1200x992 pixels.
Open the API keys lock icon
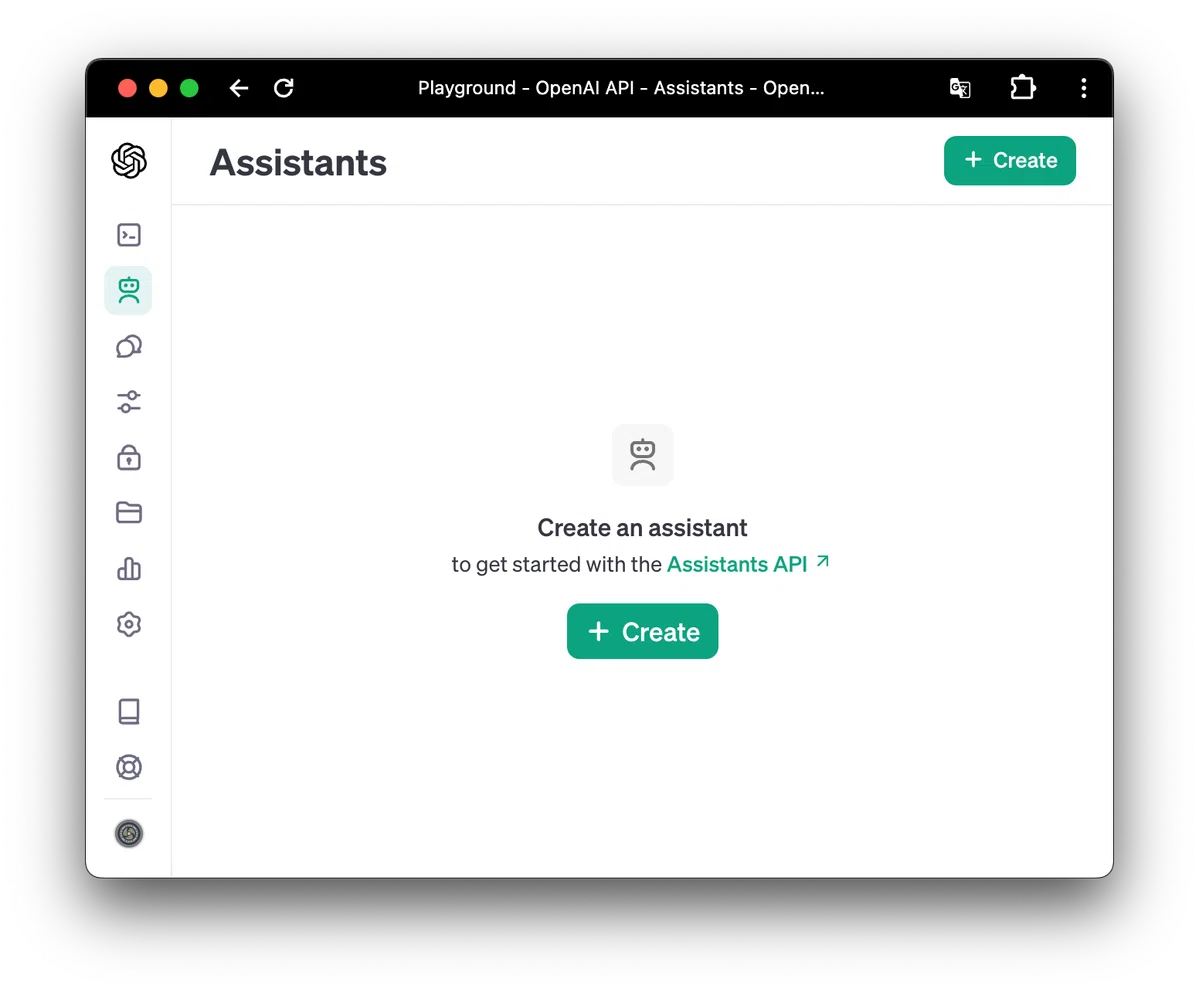(129, 457)
